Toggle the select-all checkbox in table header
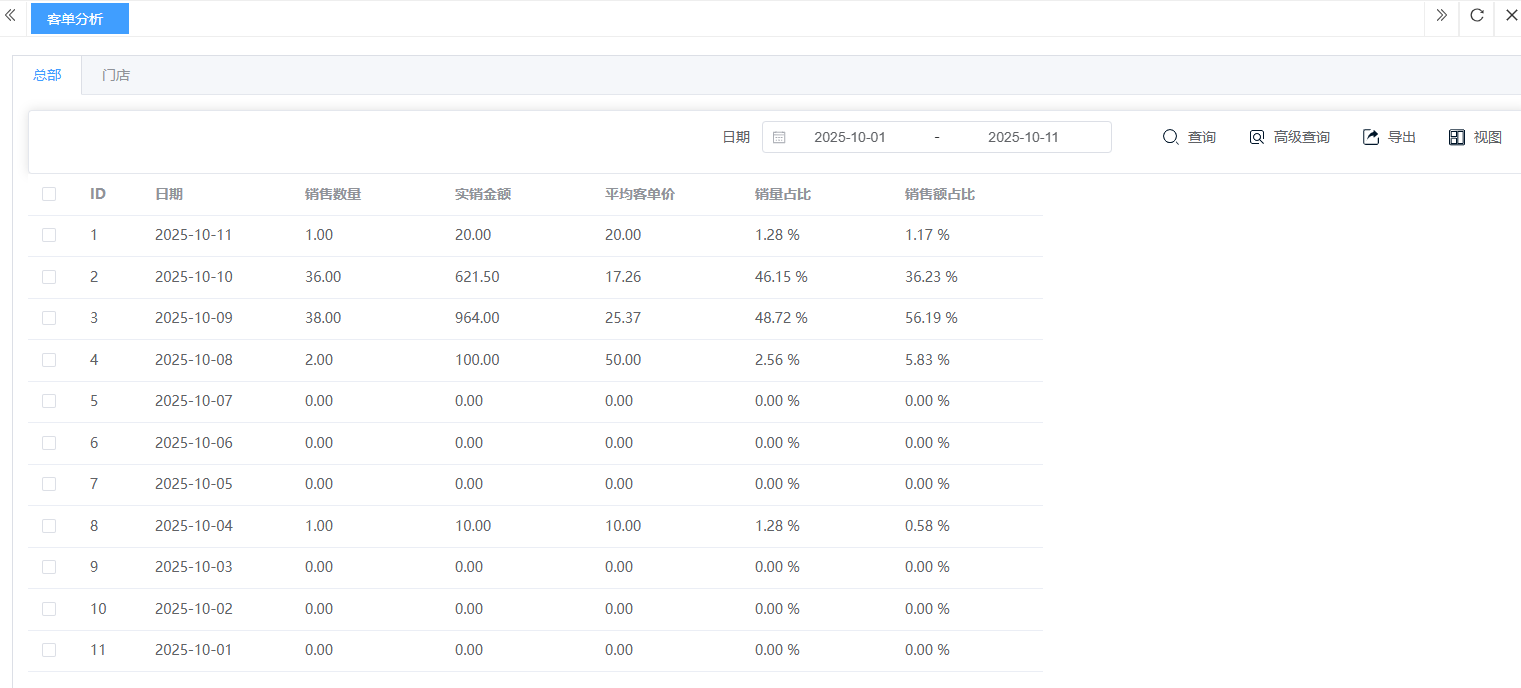The width and height of the screenshot is (1521, 688). (x=49, y=194)
